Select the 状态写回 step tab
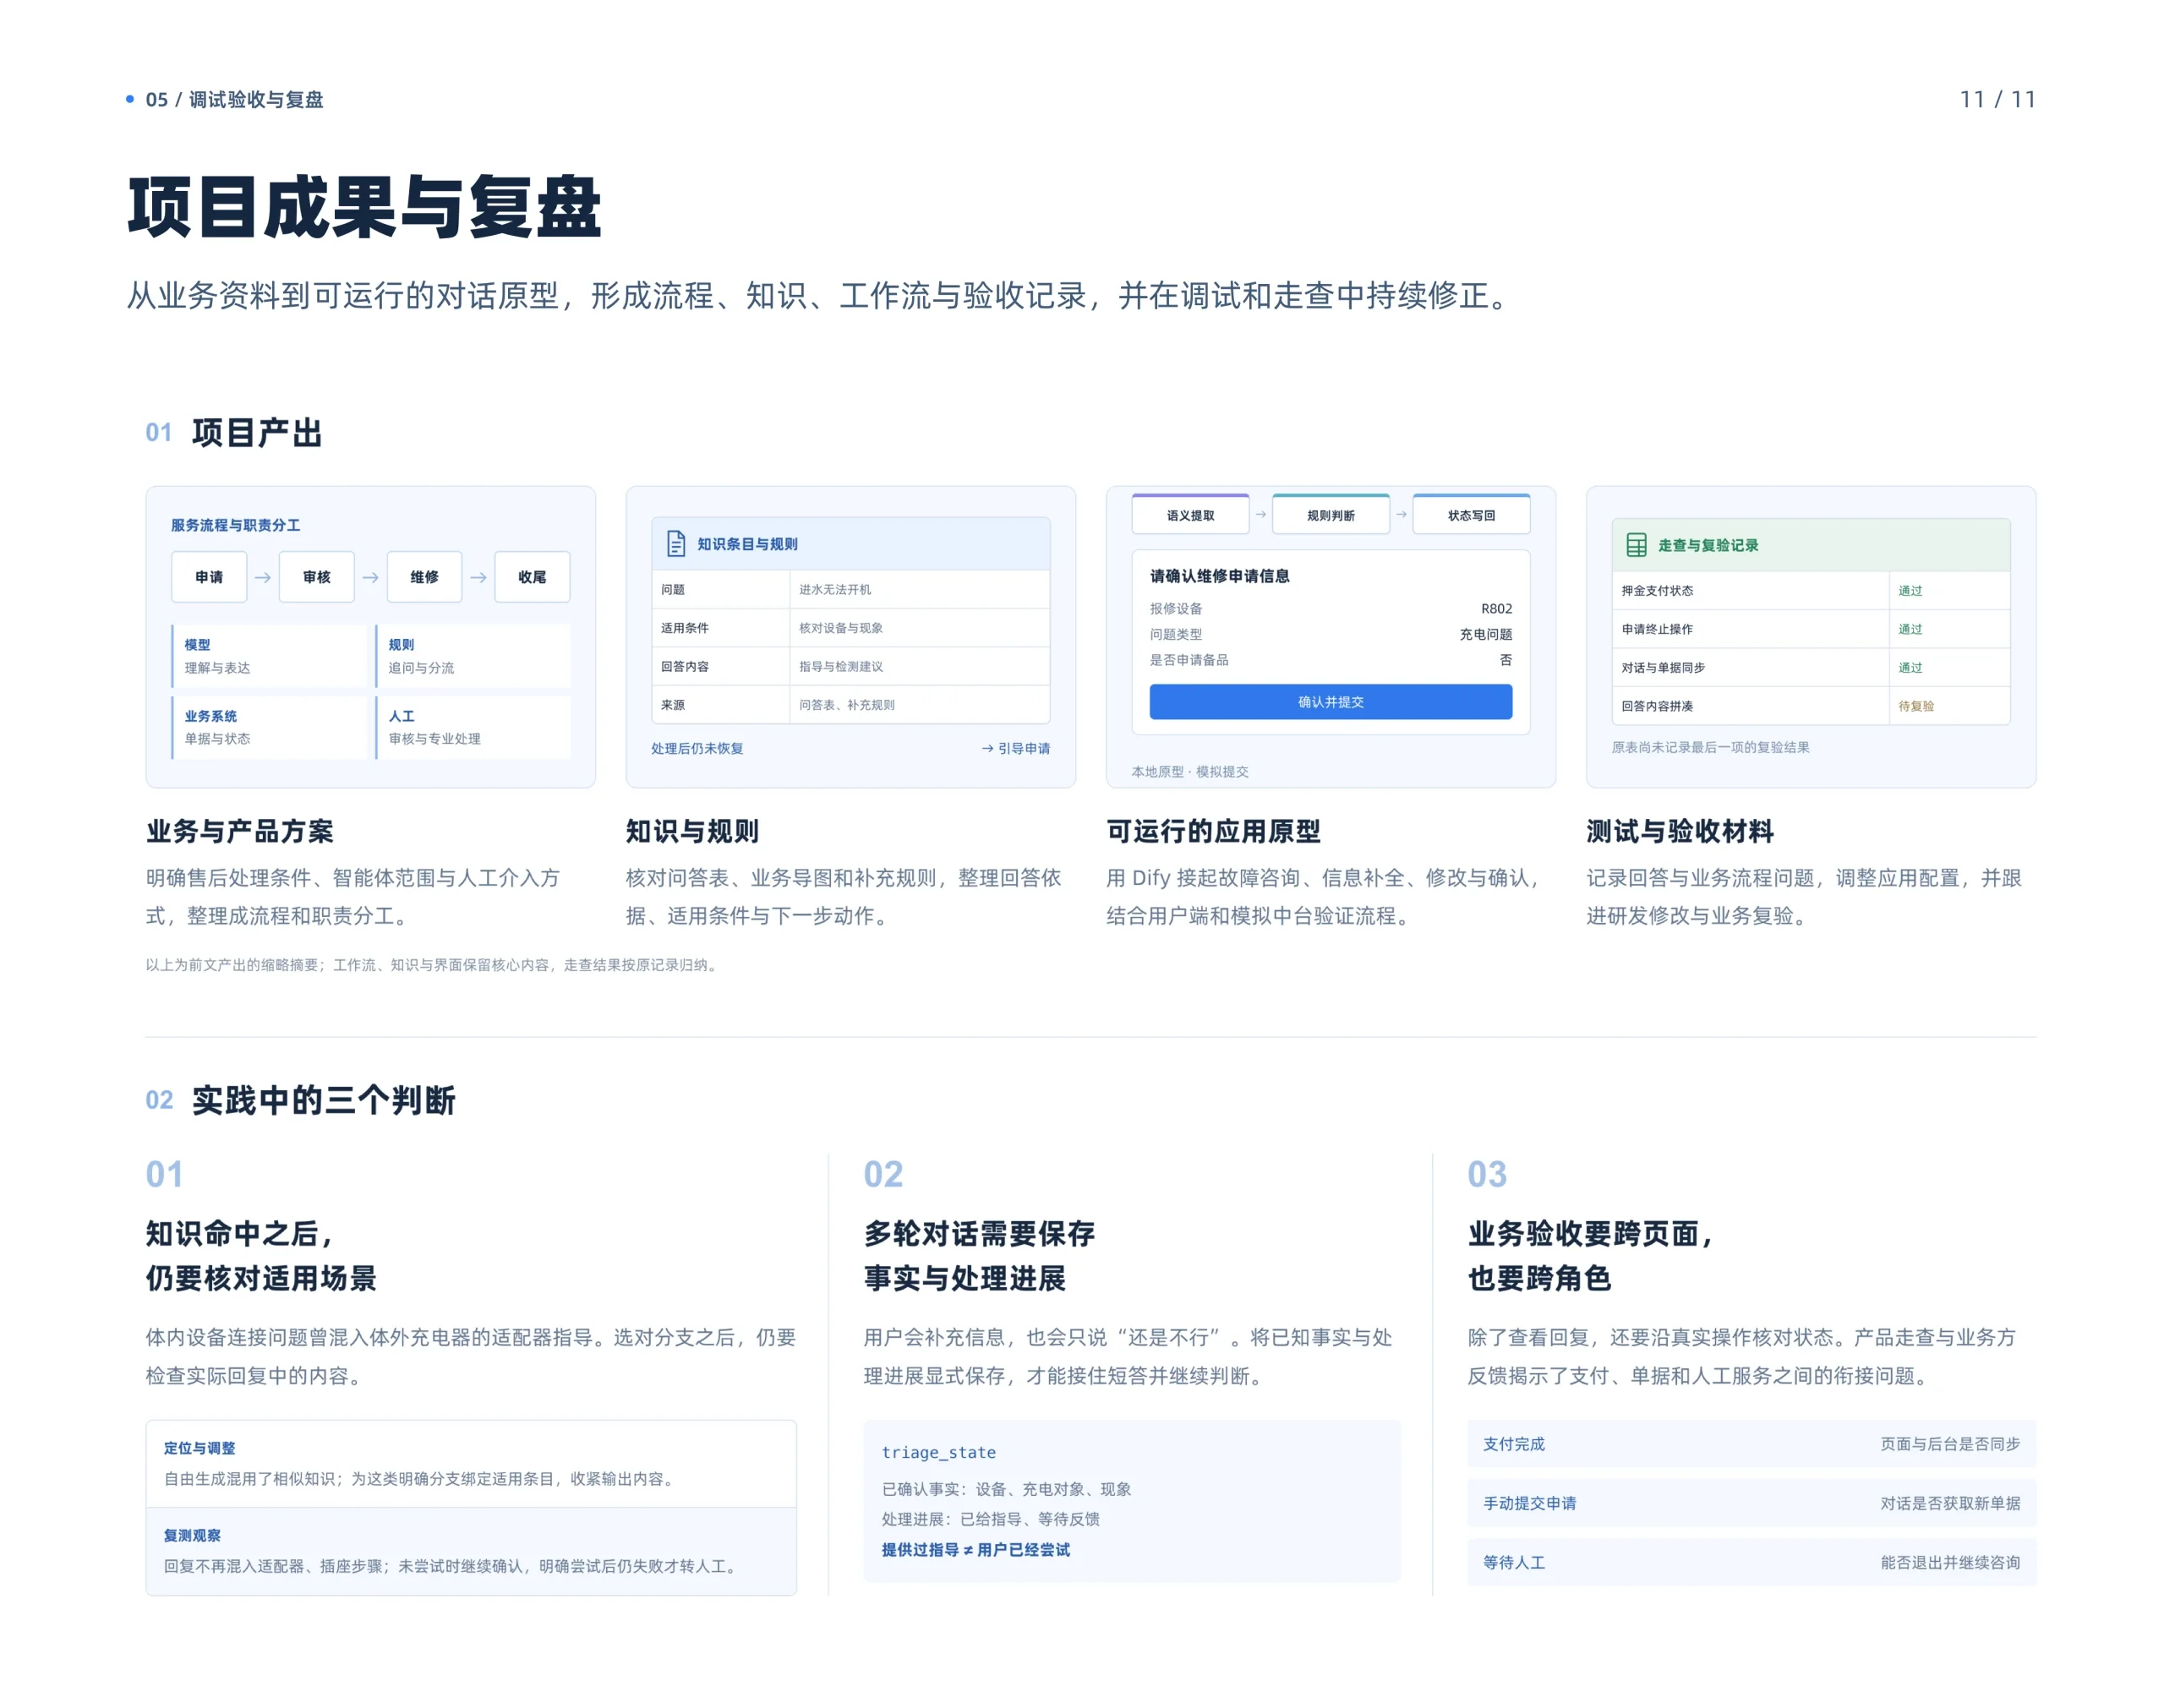The height and width of the screenshot is (1708, 2164). tap(1471, 515)
